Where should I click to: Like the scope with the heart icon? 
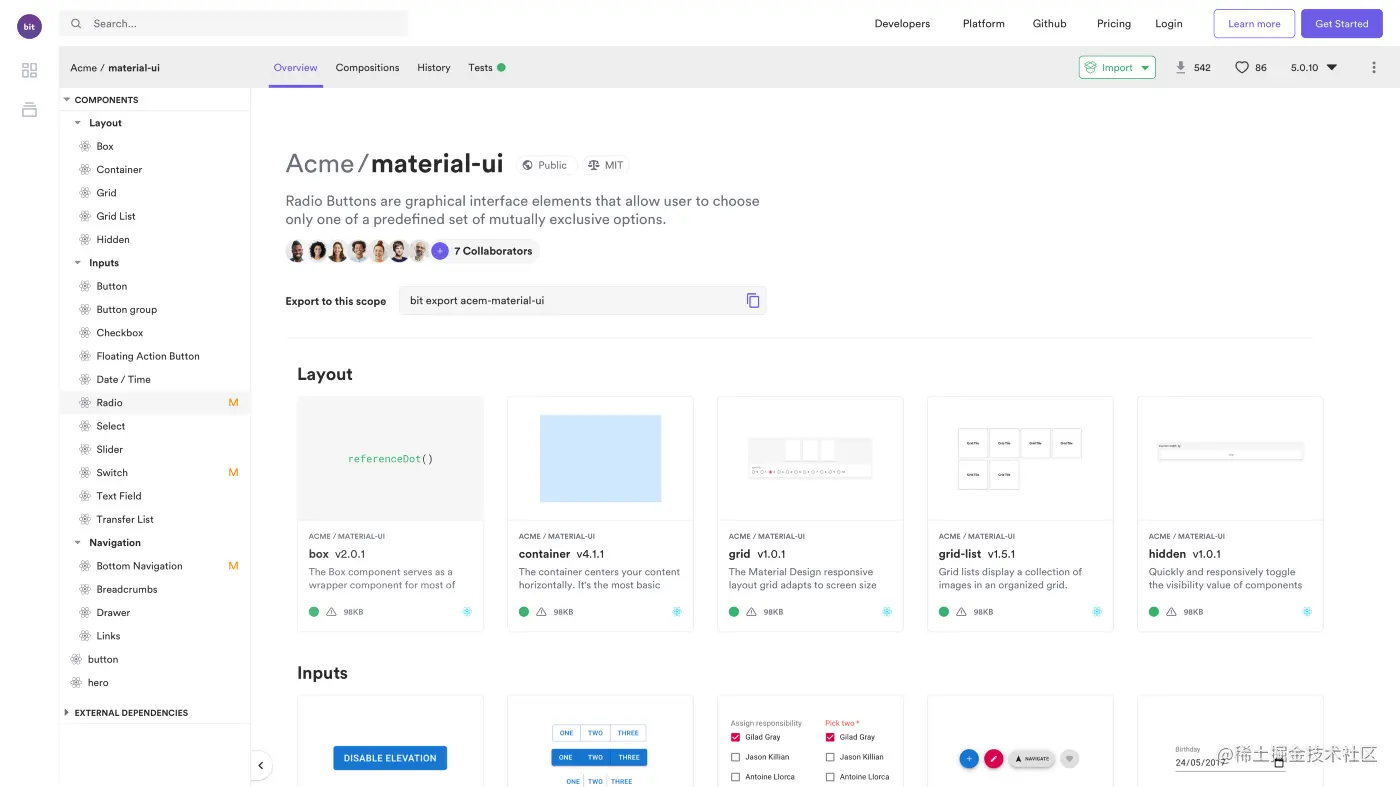point(1241,67)
